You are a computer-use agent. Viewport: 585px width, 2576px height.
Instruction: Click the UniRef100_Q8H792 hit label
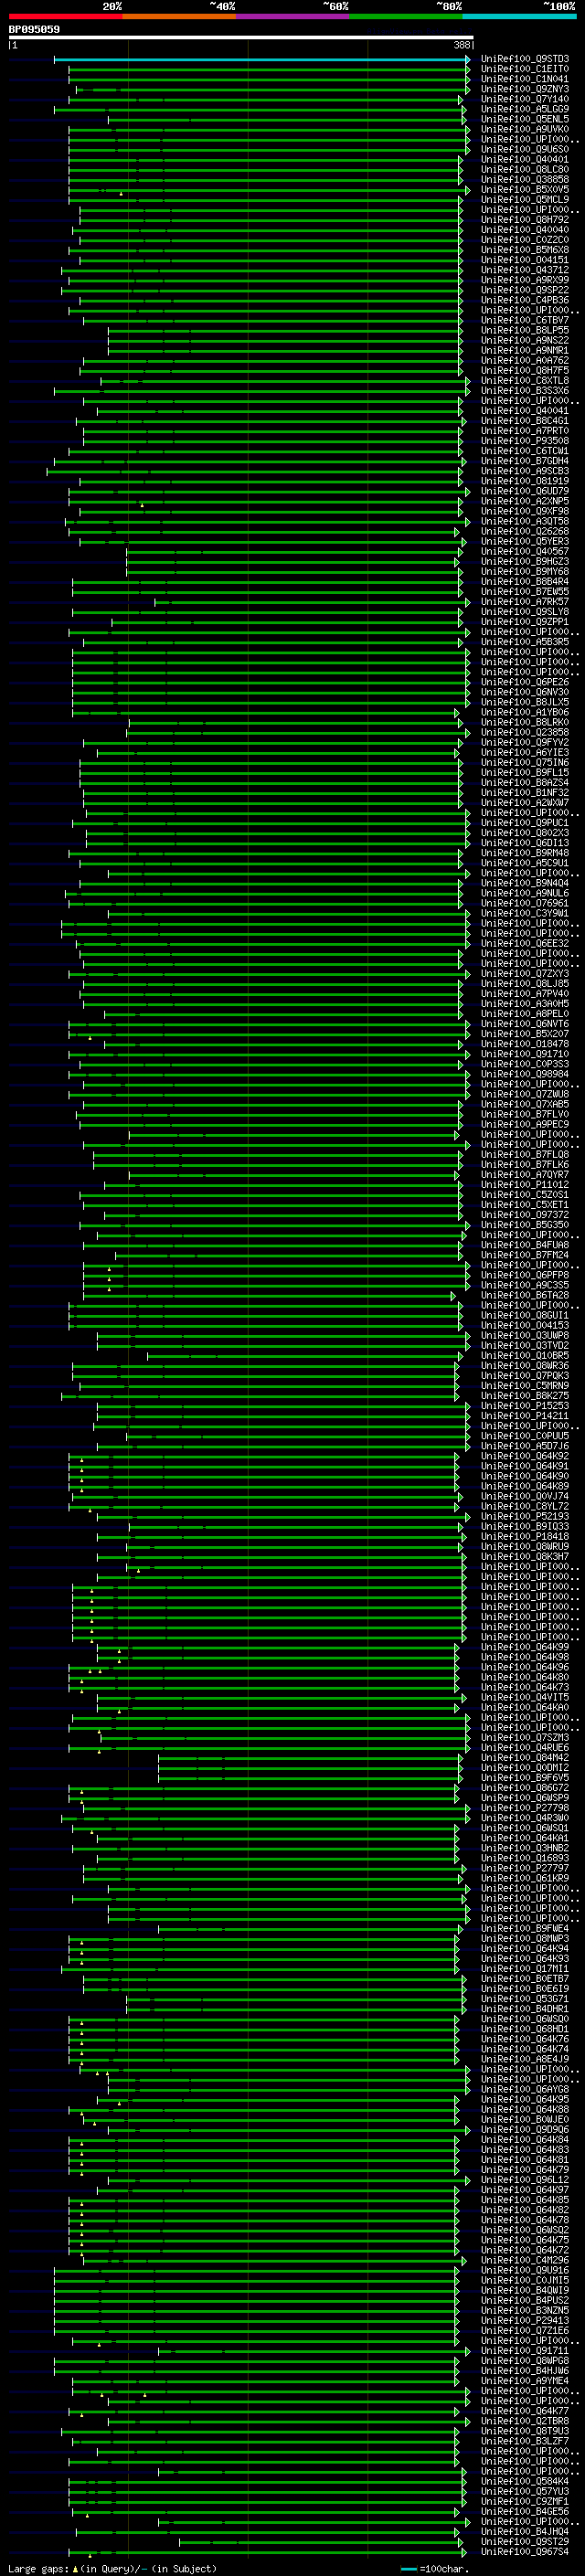(x=525, y=220)
